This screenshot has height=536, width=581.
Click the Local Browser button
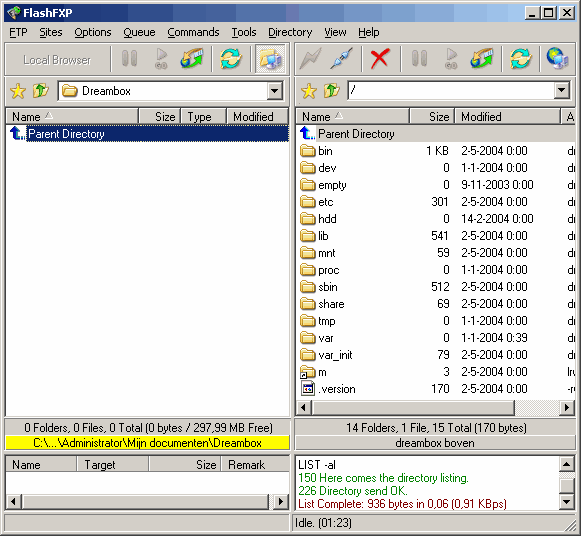tap(57, 60)
